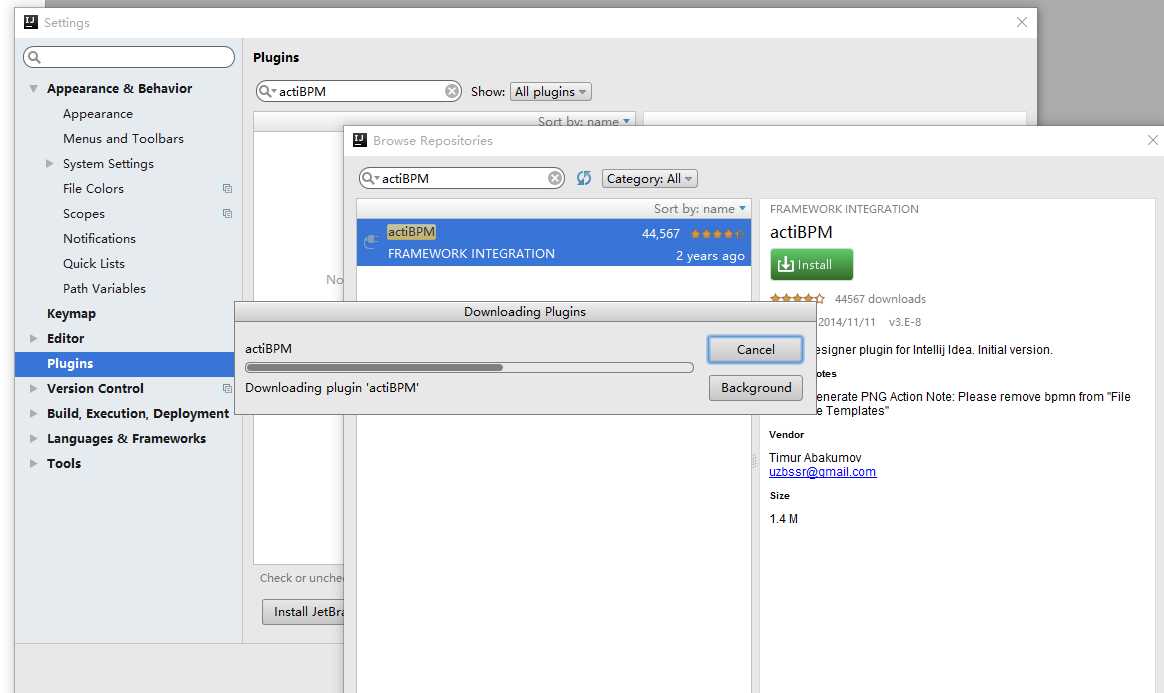Image resolution: width=1164 pixels, height=693 pixels.
Task: Open vendor email uzbssr@gmail.com link
Action: click(x=823, y=472)
